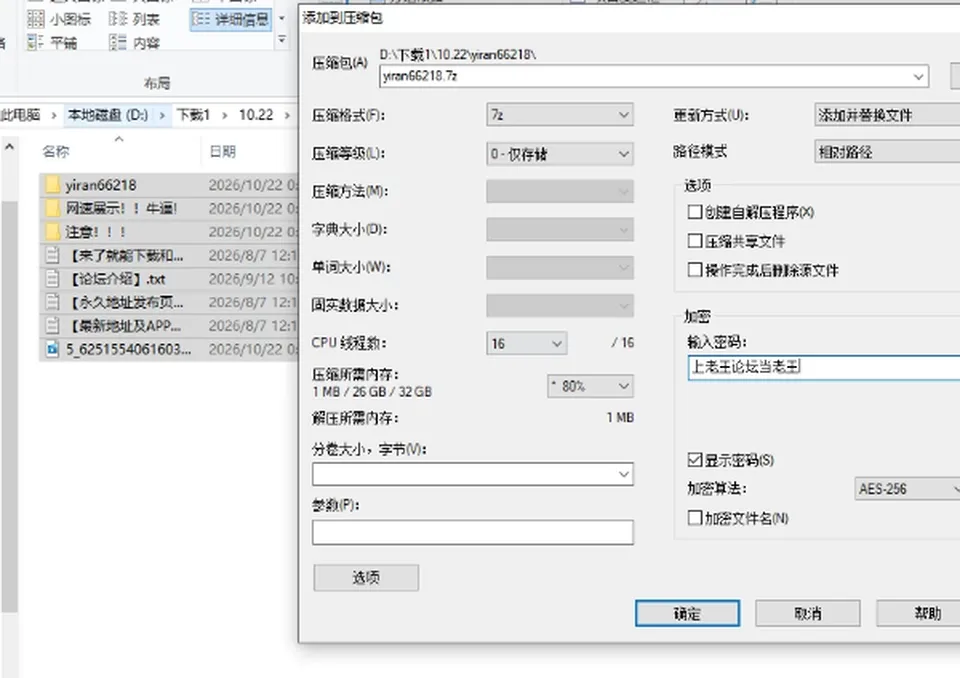This screenshot has width=960, height=678.
Task: Click the 【论坛介绍】.txt file icon
Action: (53, 279)
